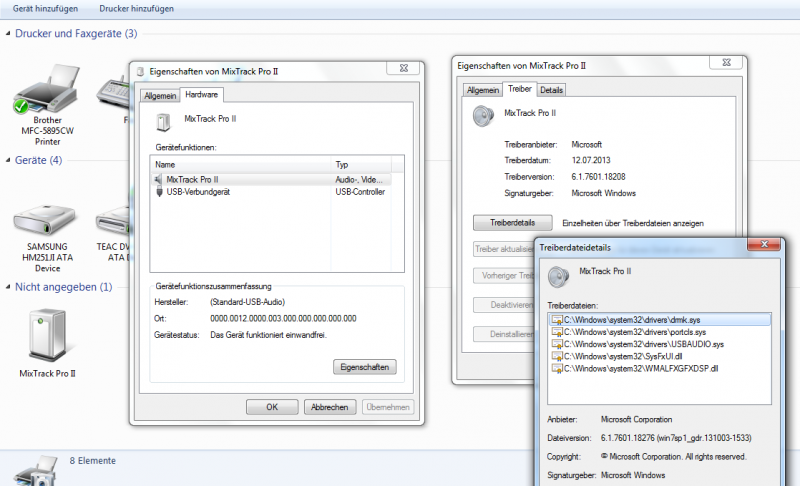Click the Treiberdatum value 12.07.2013
Image resolution: width=800 pixels, height=486 pixels.
click(591, 160)
